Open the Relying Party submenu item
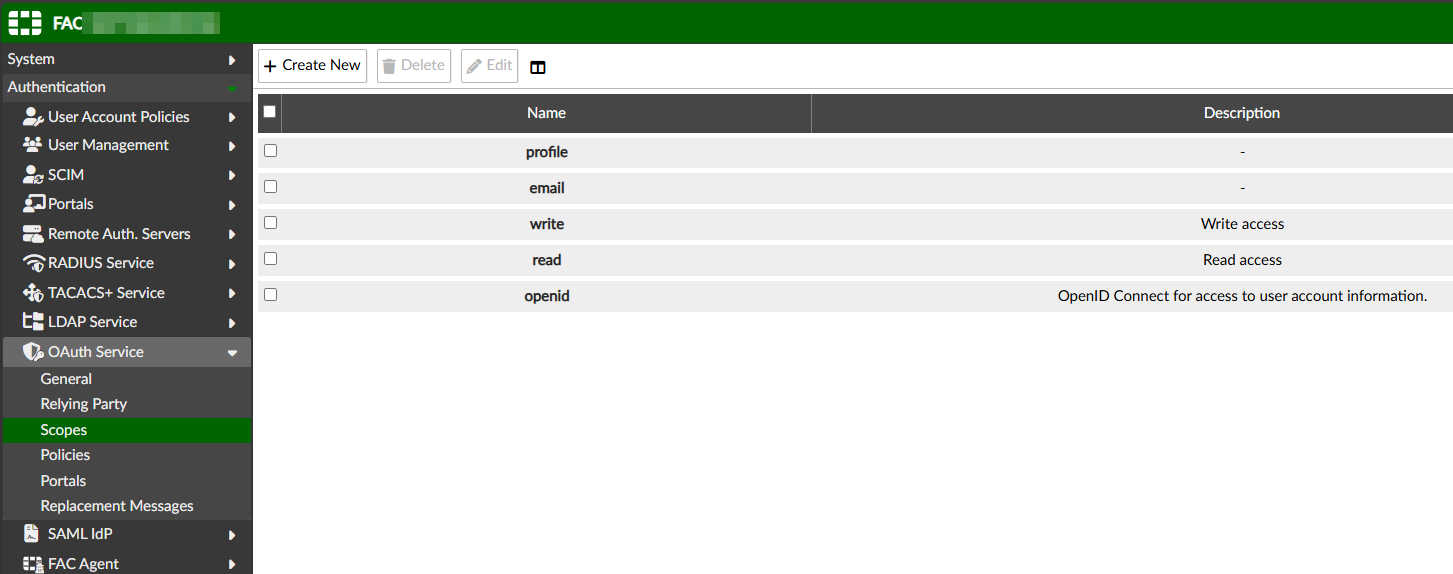Image resolution: width=1453 pixels, height=574 pixels. click(84, 404)
